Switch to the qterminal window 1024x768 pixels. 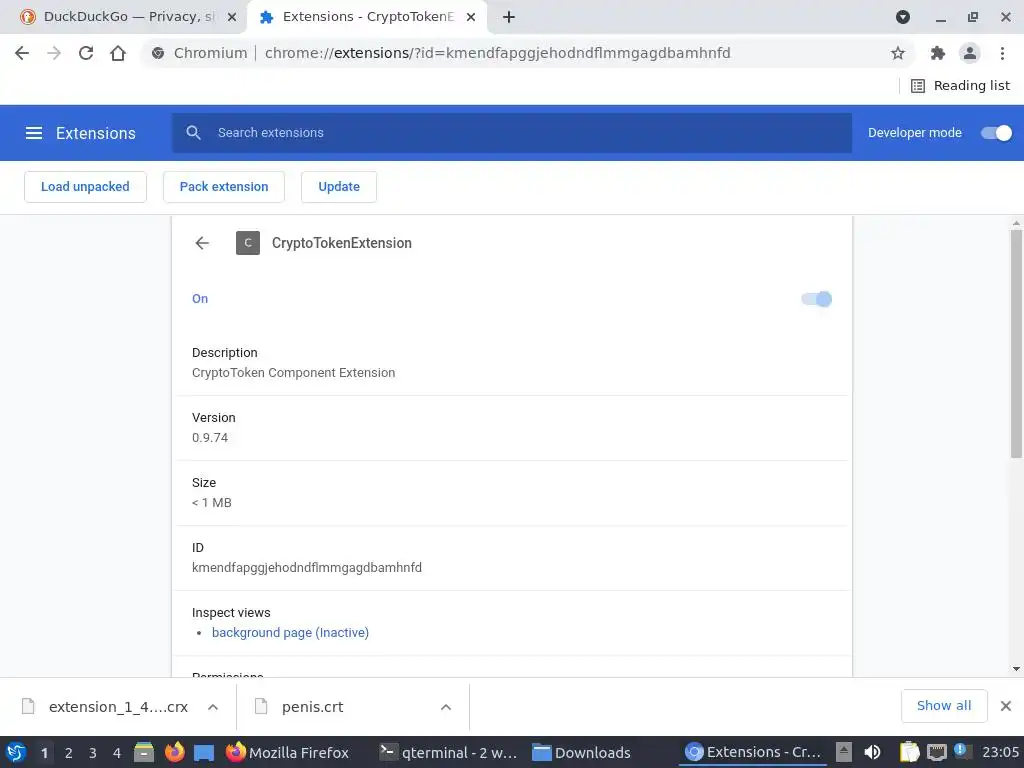449,752
